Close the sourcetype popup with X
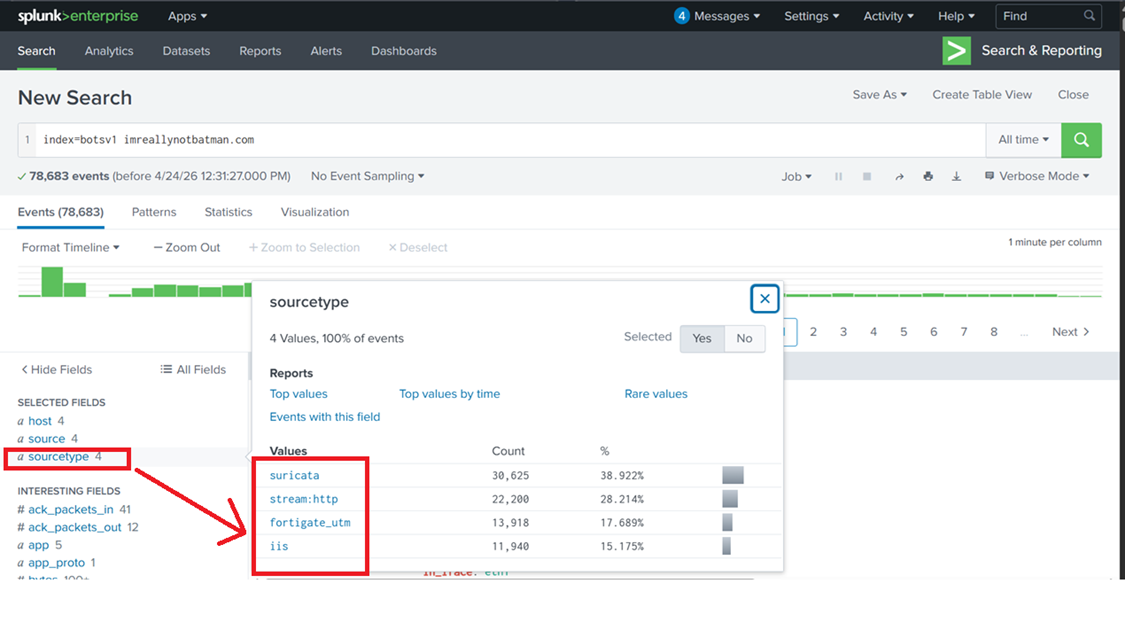The image size is (1125, 638). coord(765,299)
